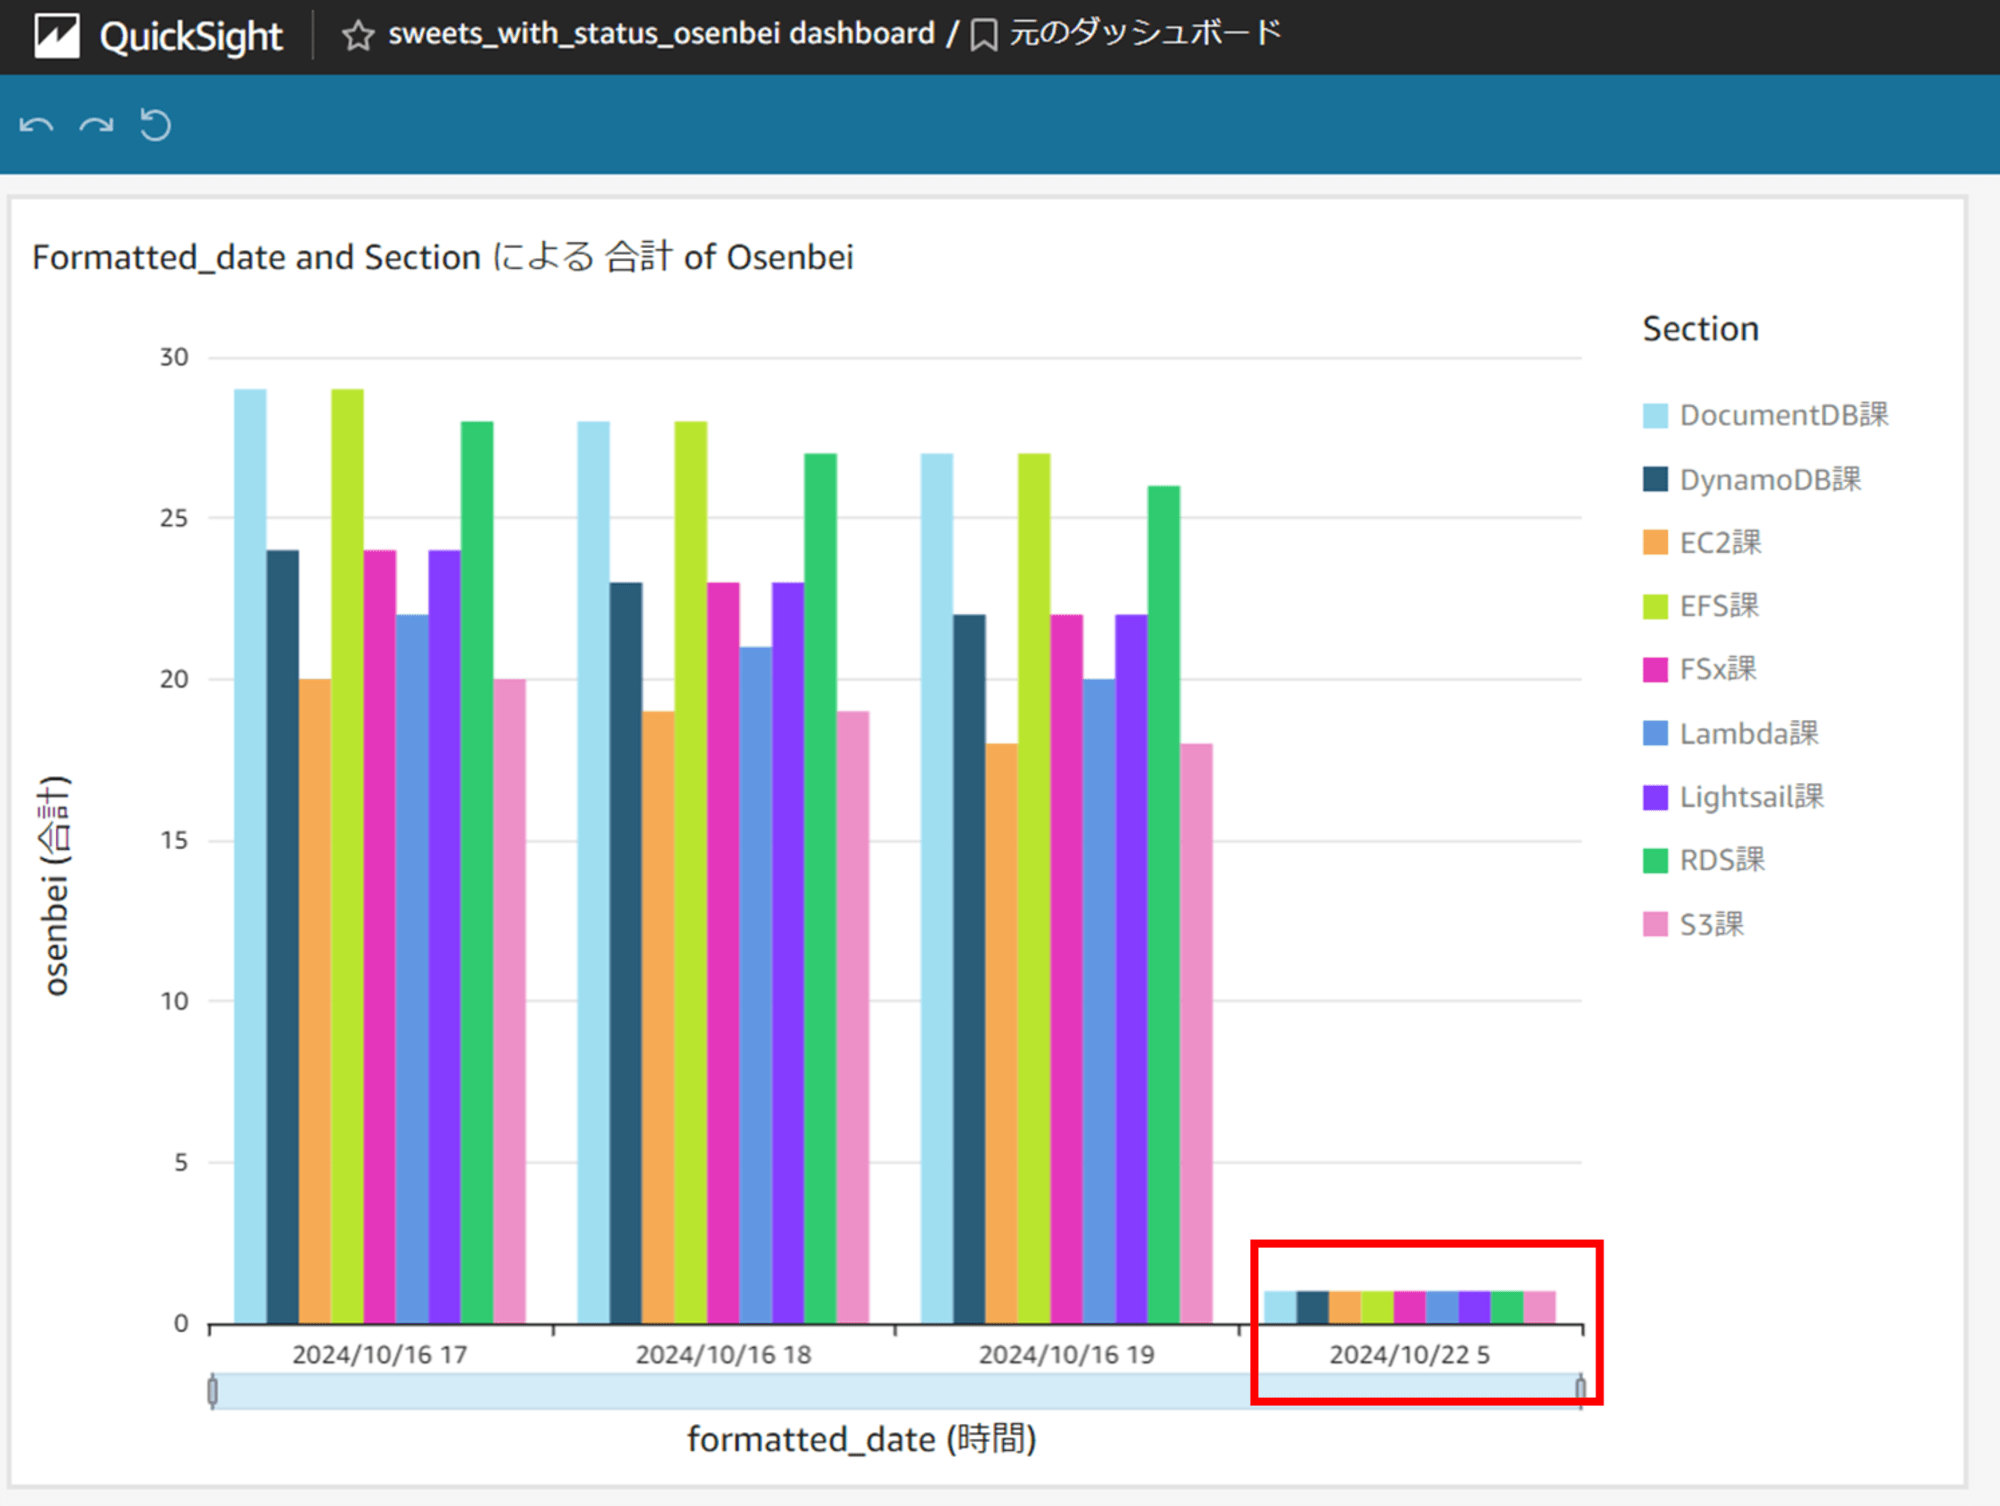This screenshot has height=1506, width=2000.
Task: Select Lambda課 blue legend swatch
Action: point(1655,733)
